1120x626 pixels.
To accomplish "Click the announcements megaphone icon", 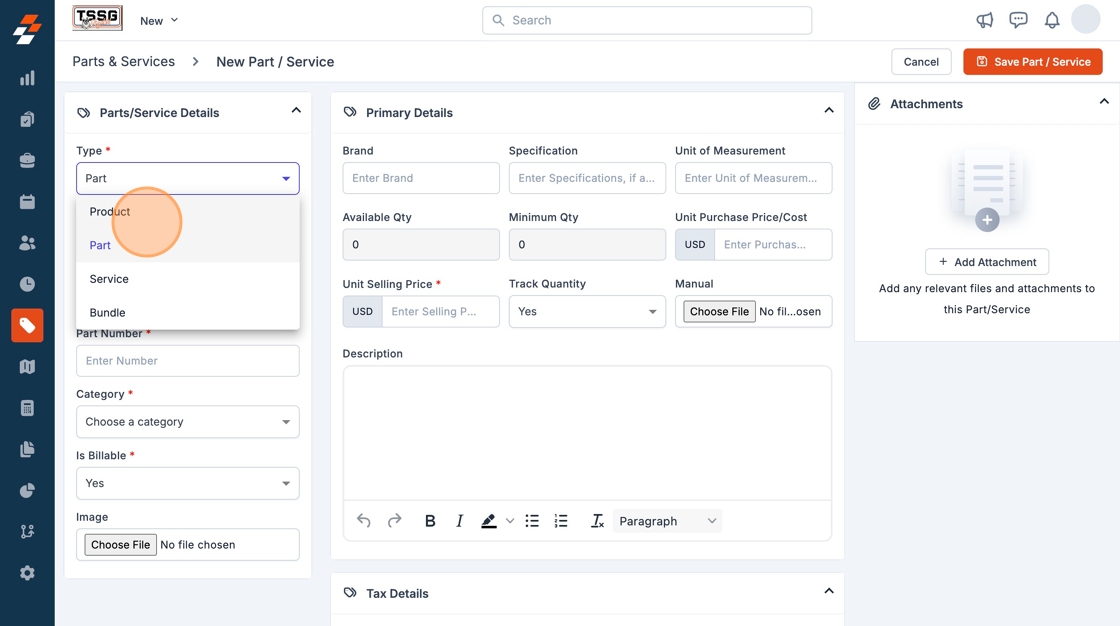I will [985, 20].
